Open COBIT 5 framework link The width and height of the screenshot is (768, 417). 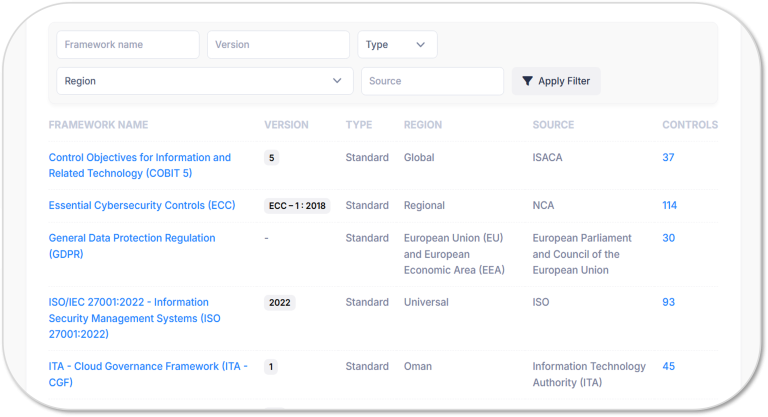(140, 165)
